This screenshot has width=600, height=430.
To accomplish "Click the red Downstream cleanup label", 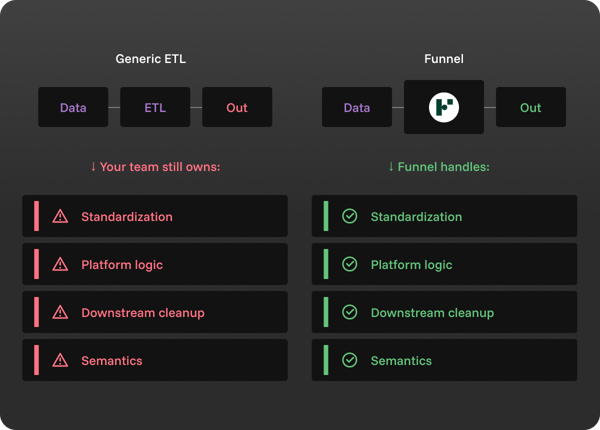I will pos(143,313).
